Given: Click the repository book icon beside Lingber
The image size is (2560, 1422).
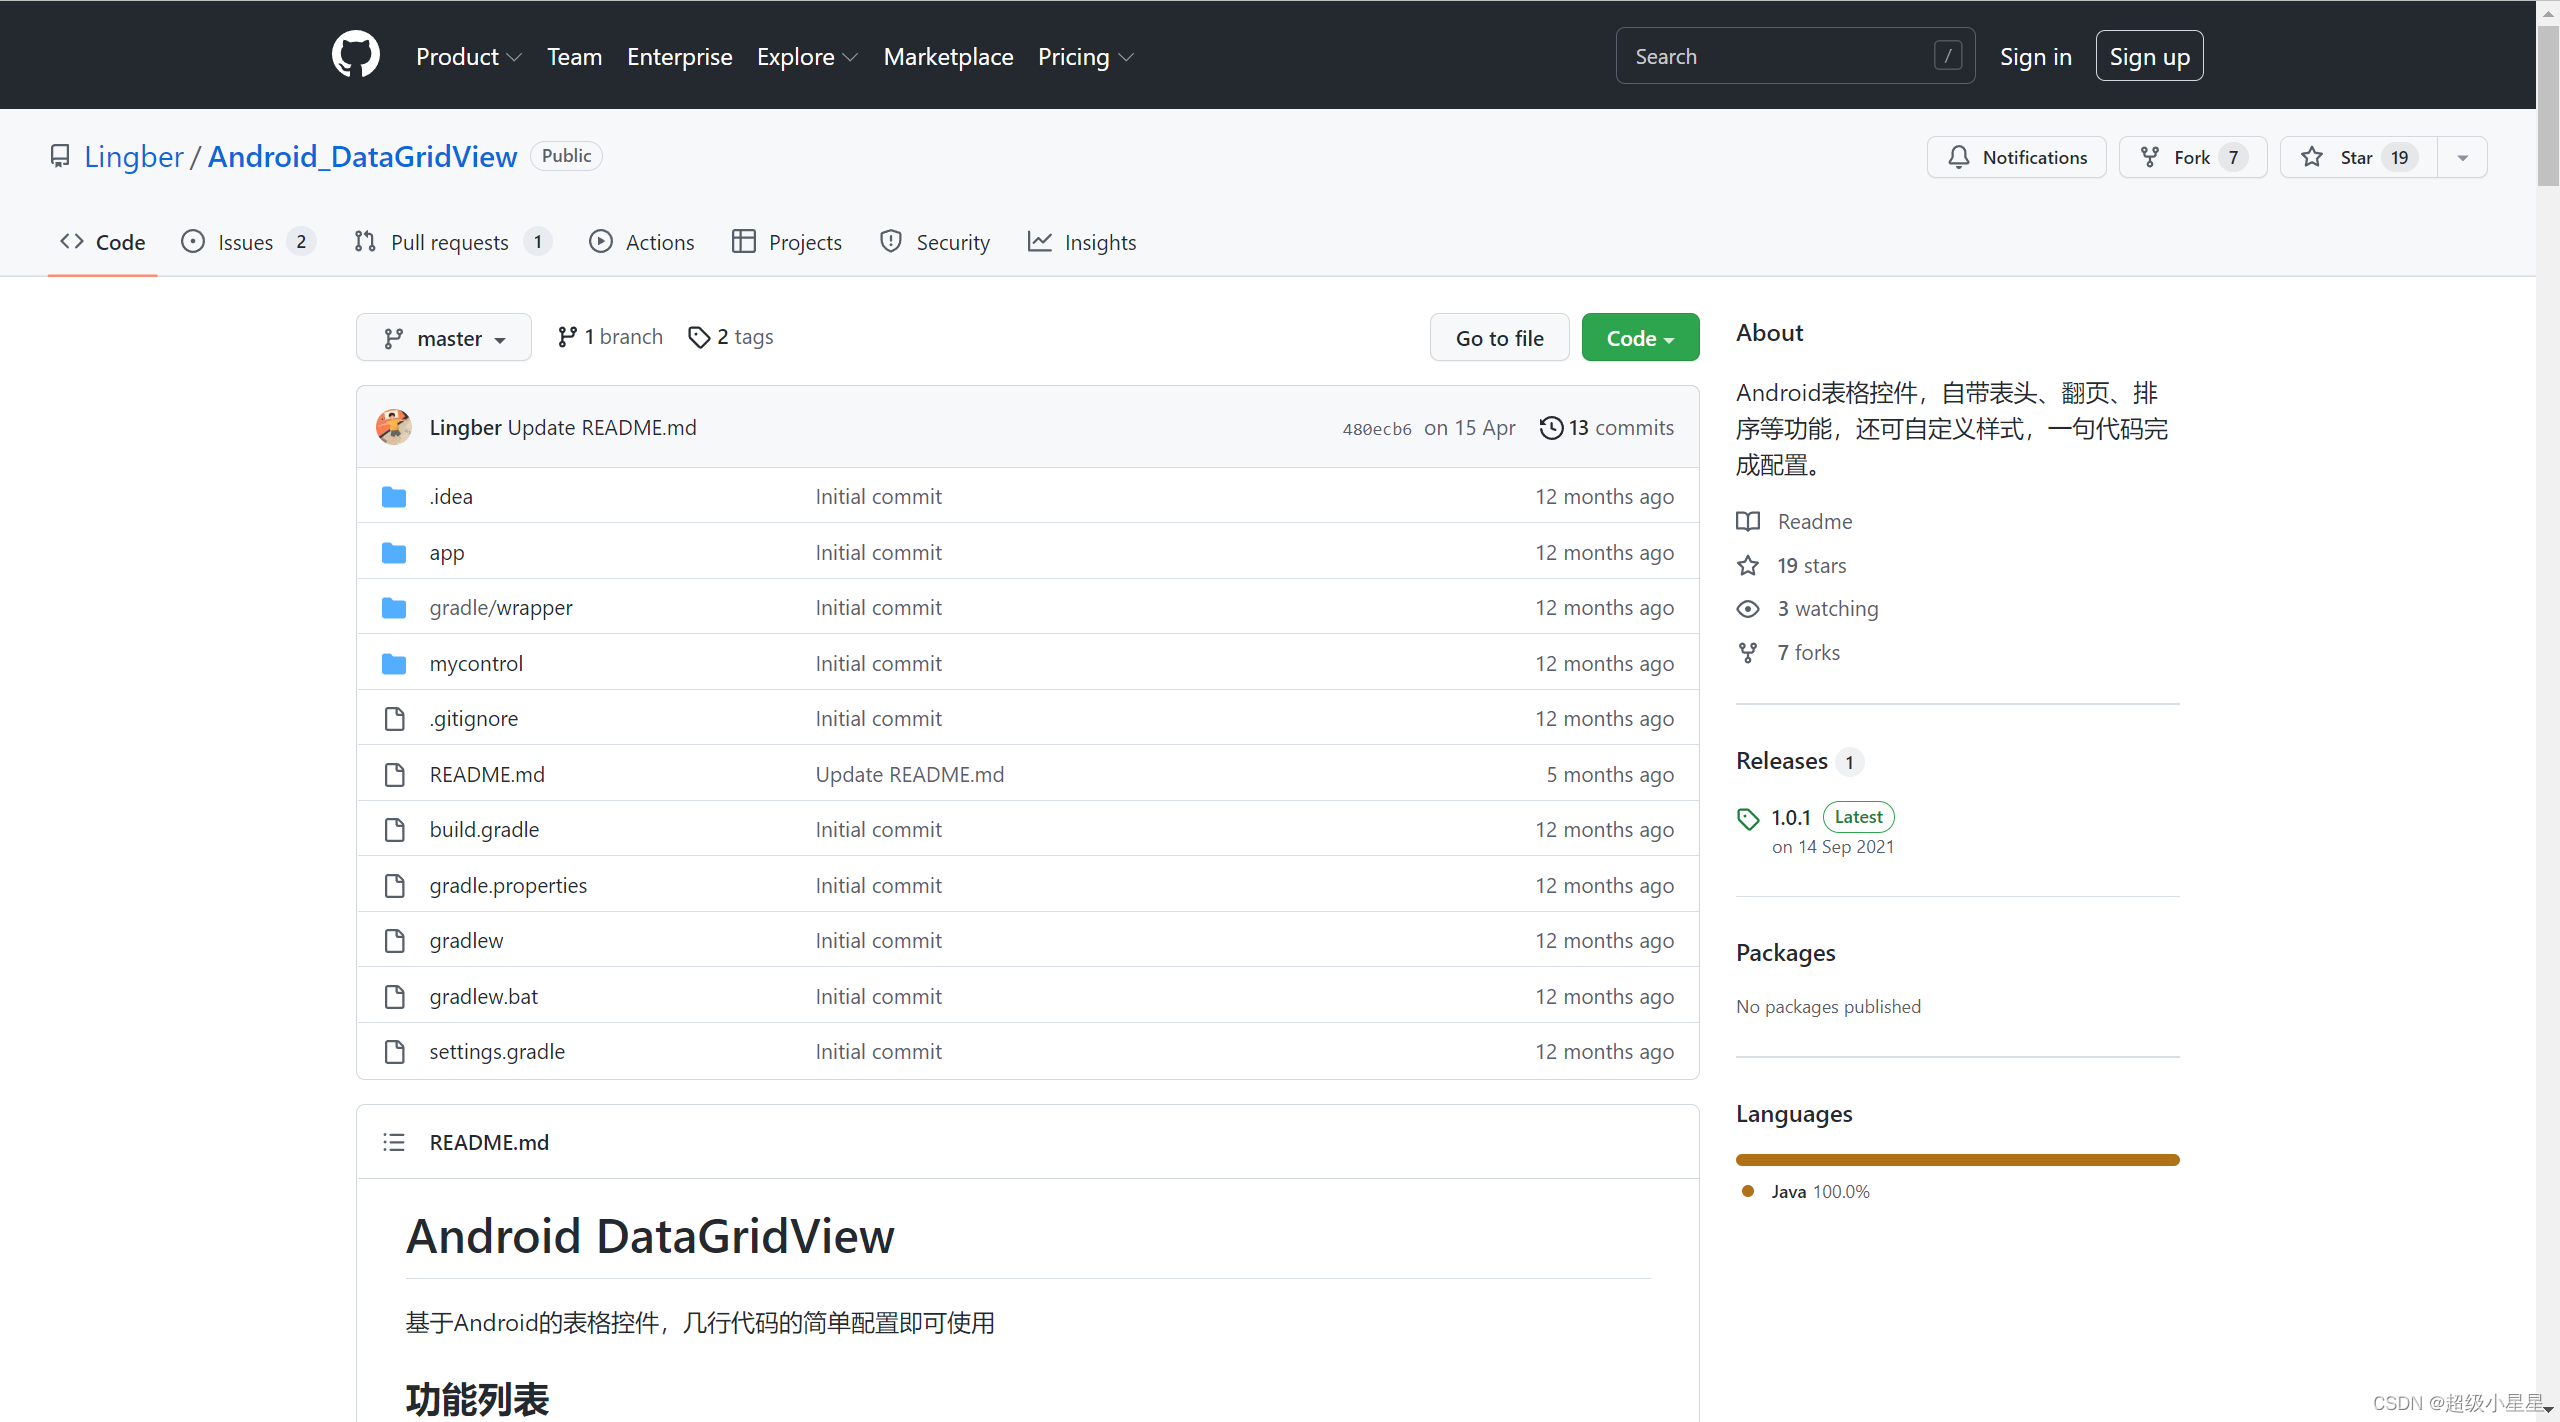Looking at the screenshot, I should pos(60,157).
